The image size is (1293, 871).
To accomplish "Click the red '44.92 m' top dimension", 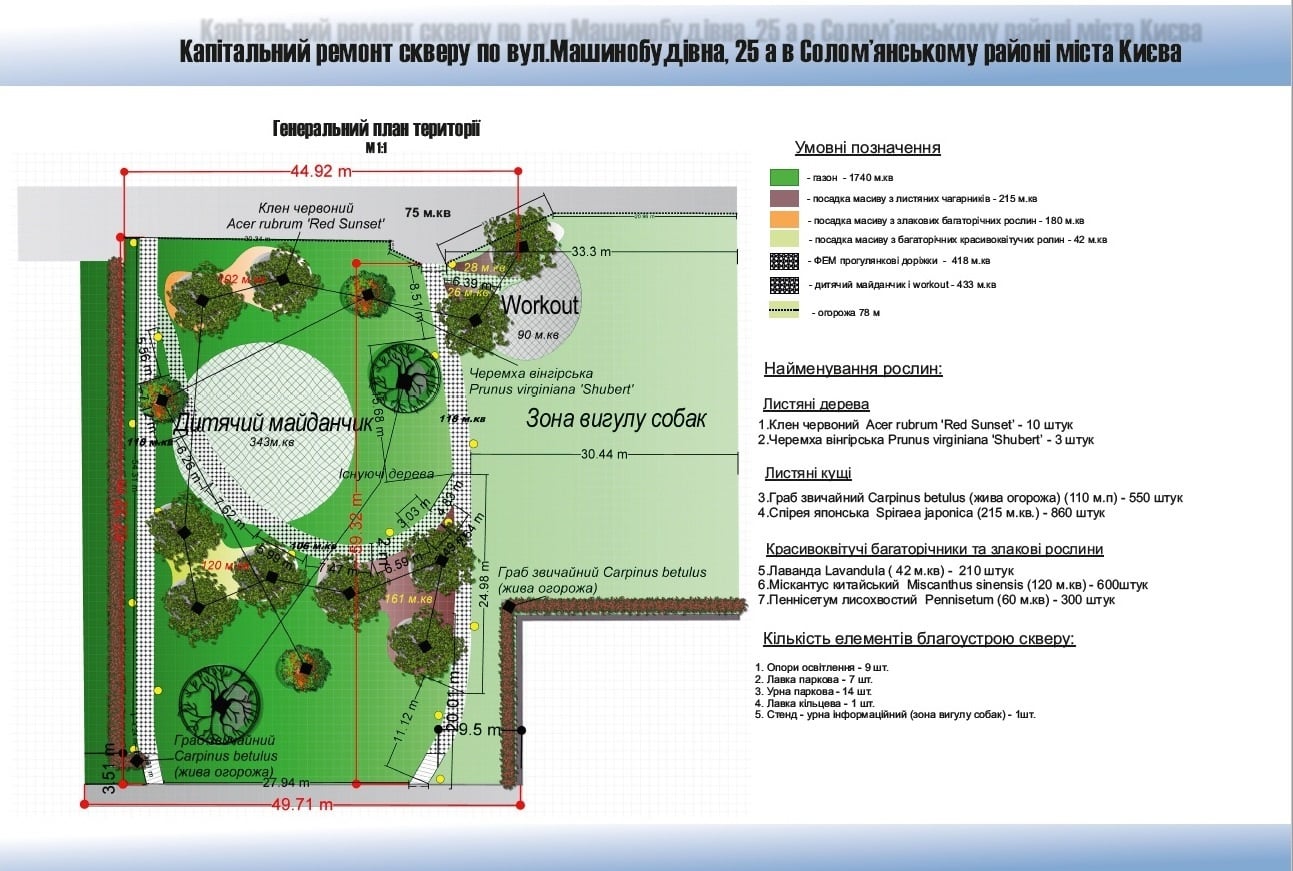I will [x=321, y=171].
